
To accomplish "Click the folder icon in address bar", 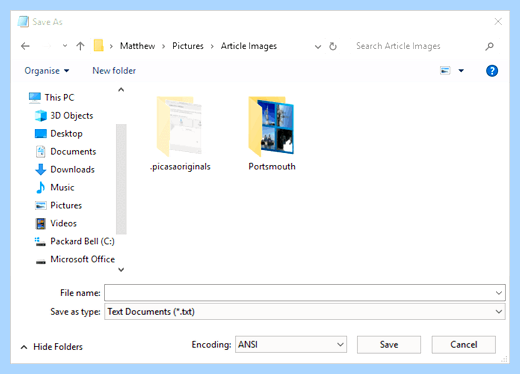I will pos(98,45).
